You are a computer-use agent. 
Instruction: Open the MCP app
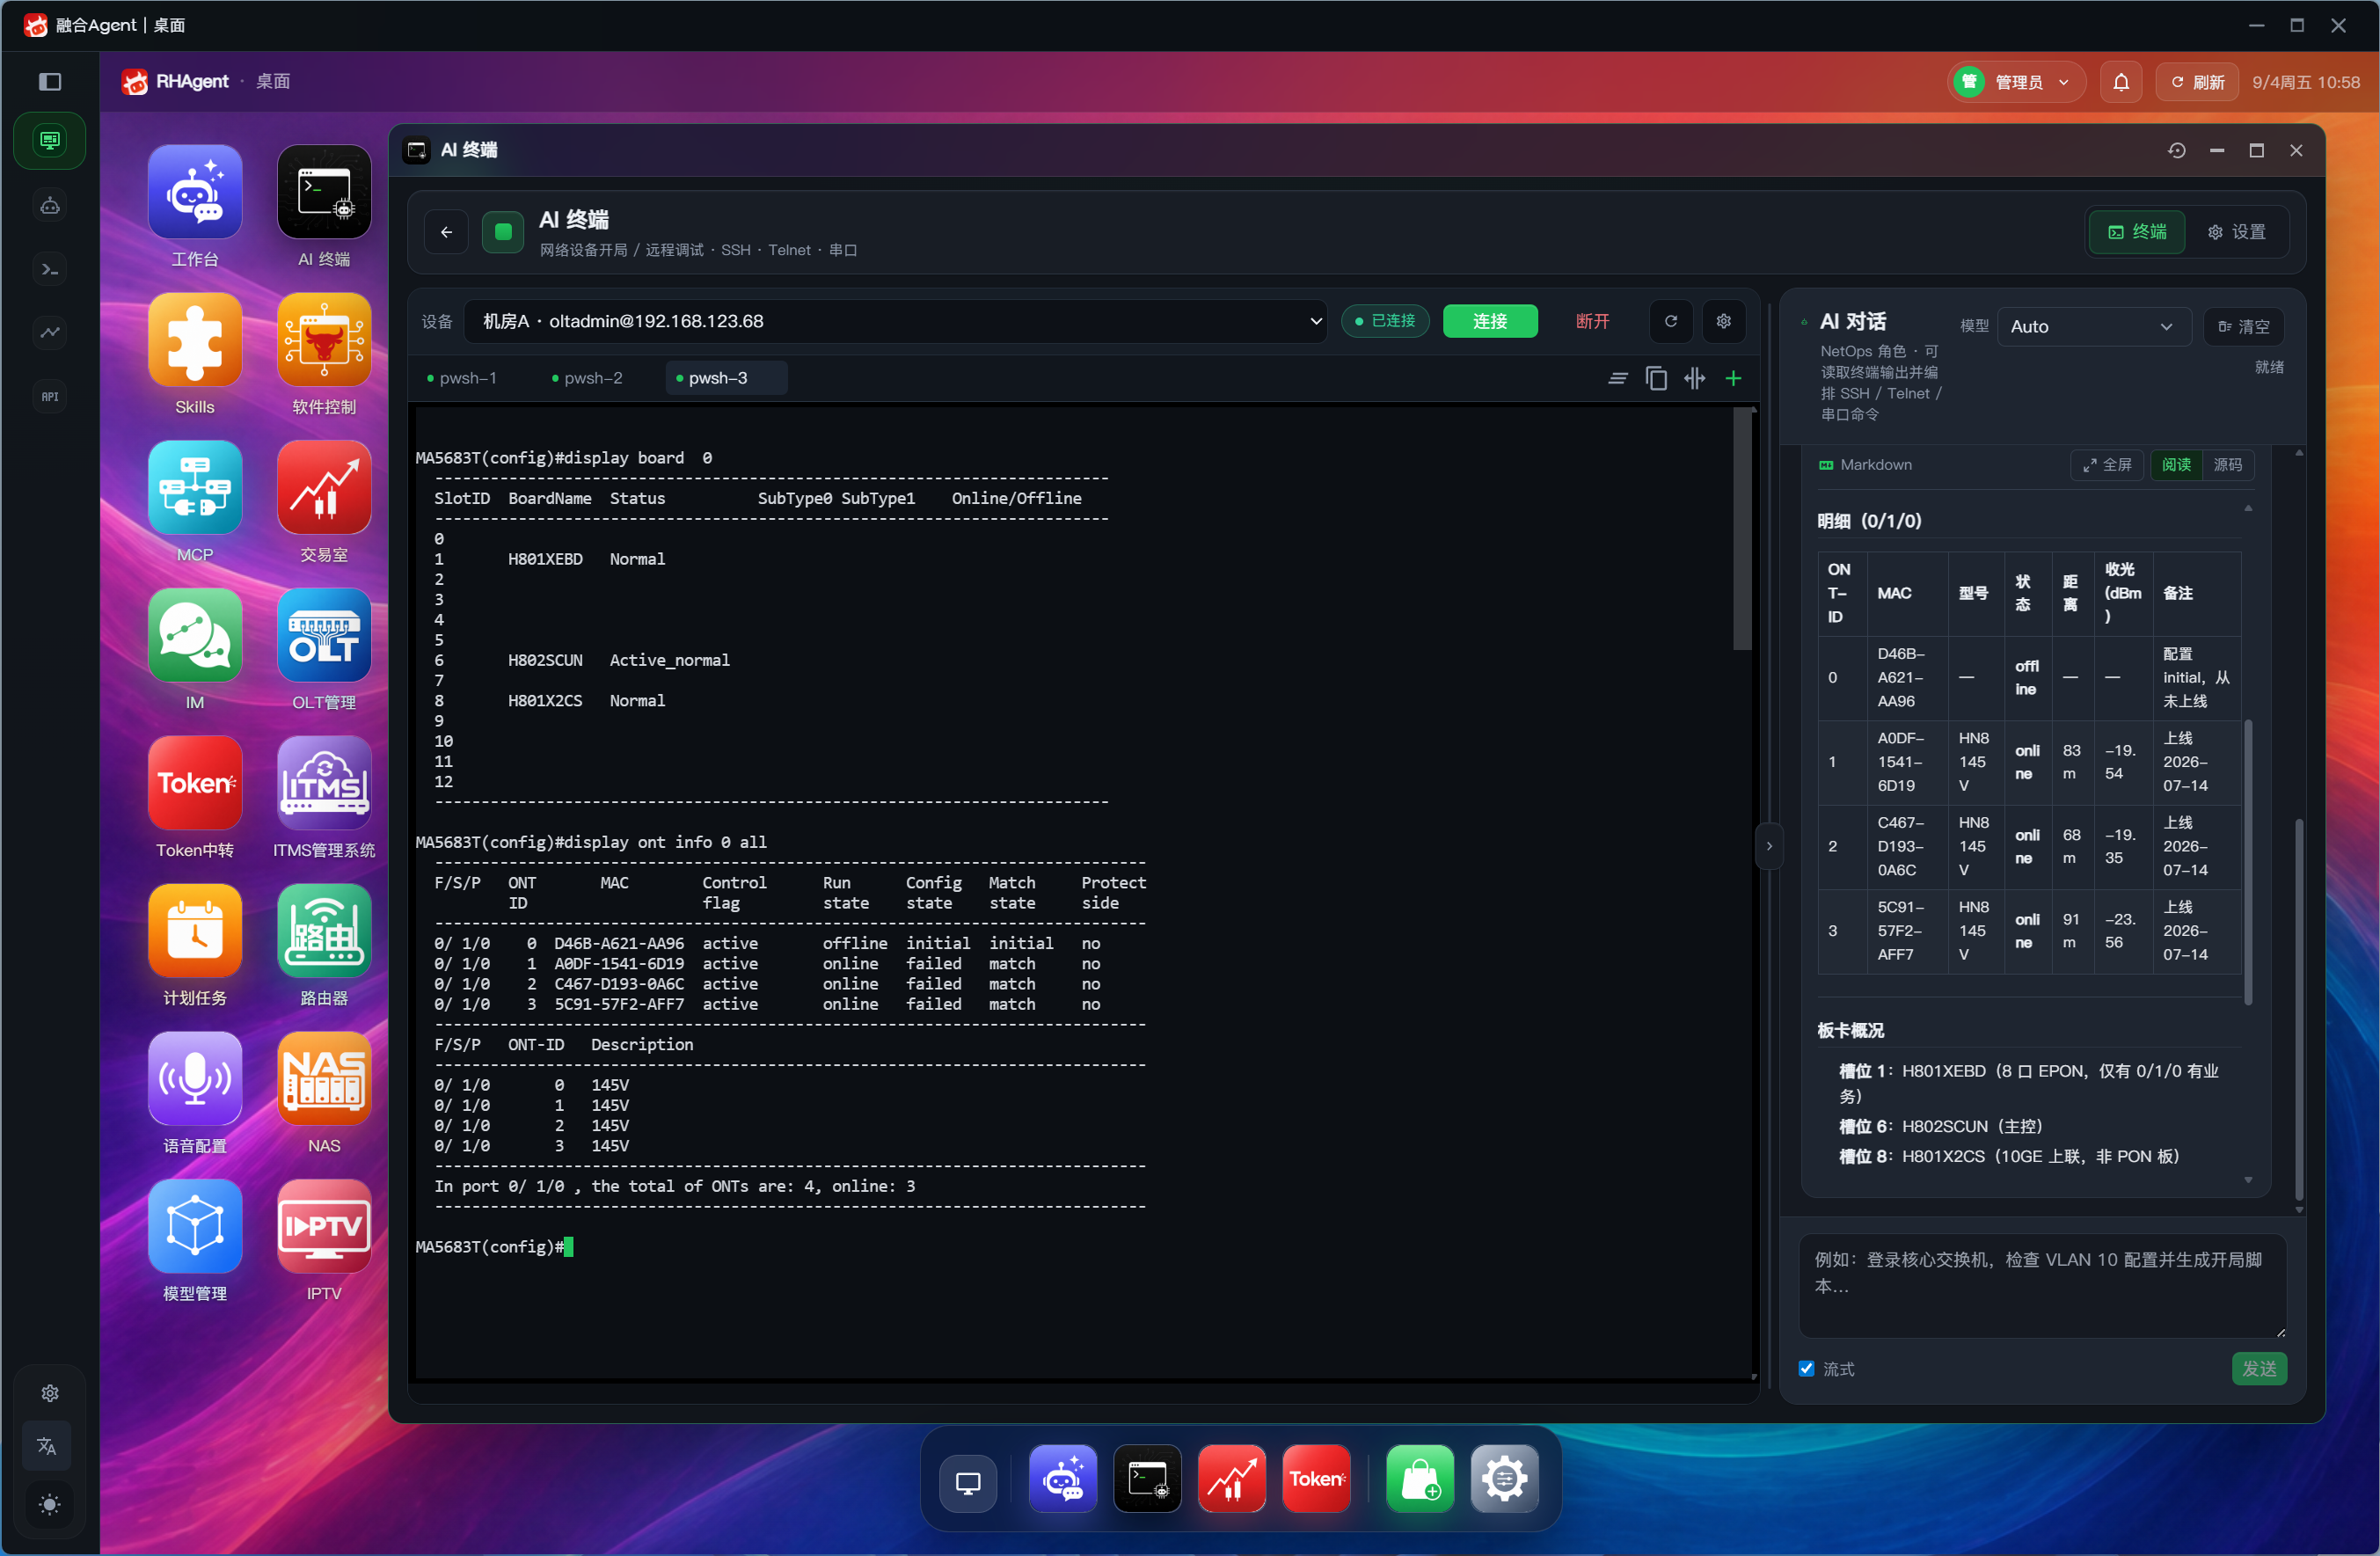(194, 488)
